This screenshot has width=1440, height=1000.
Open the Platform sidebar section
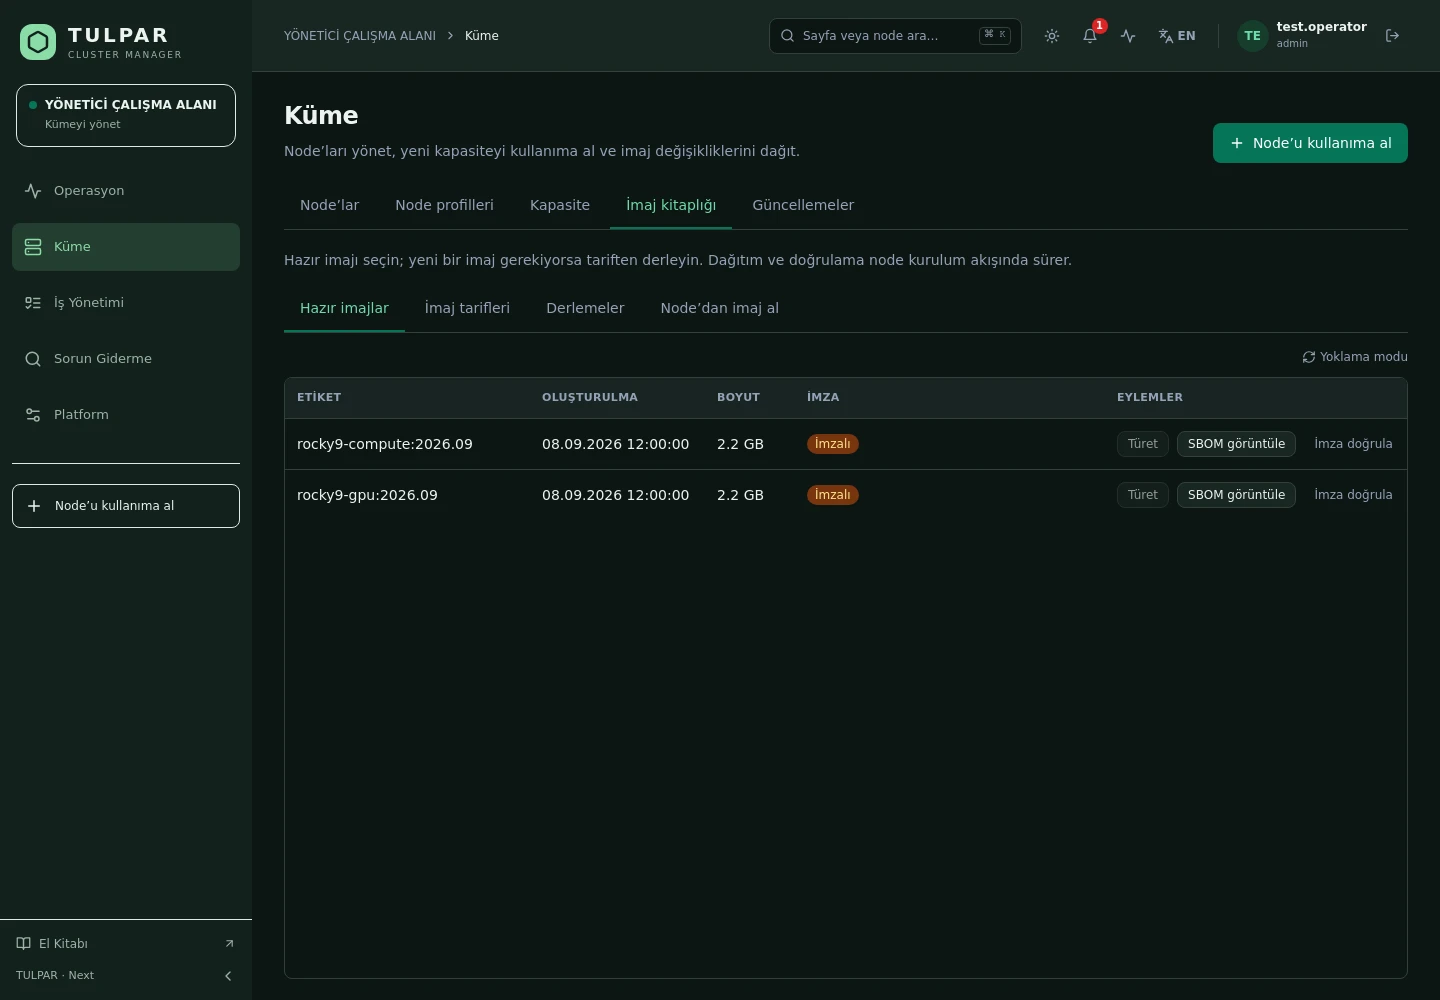tap(126, 415)
